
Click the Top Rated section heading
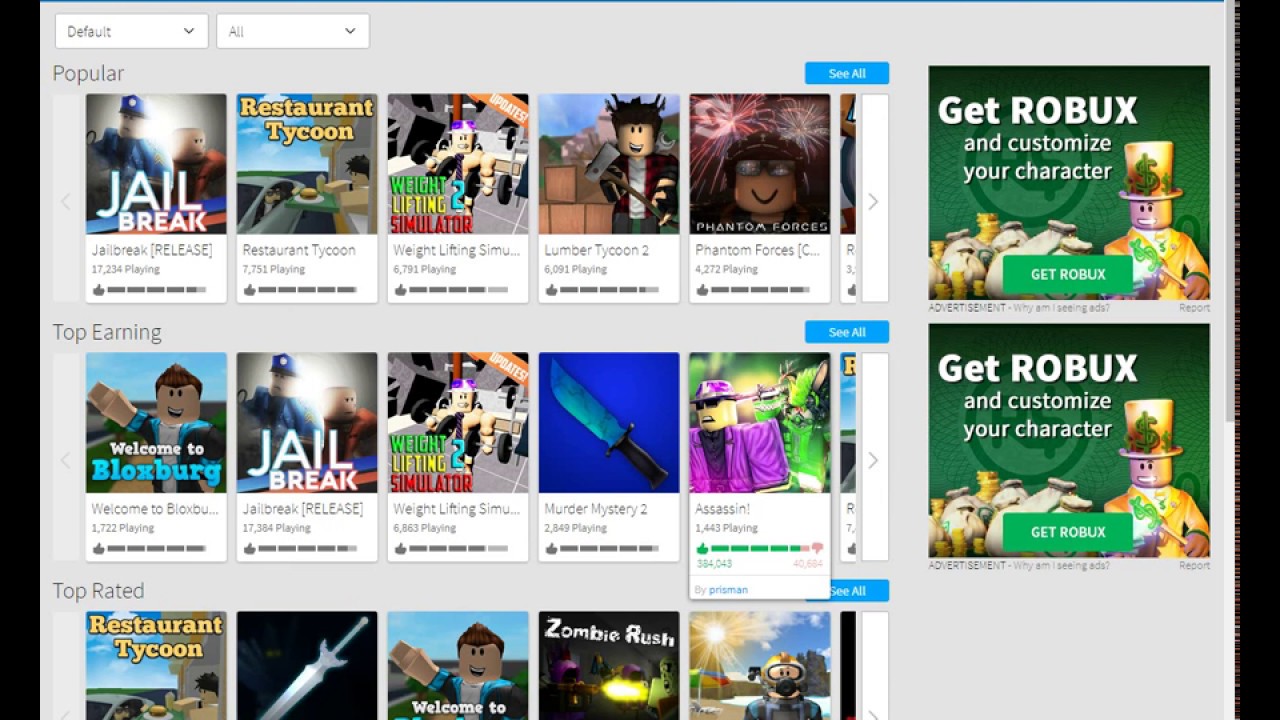(x=98, y=591)
